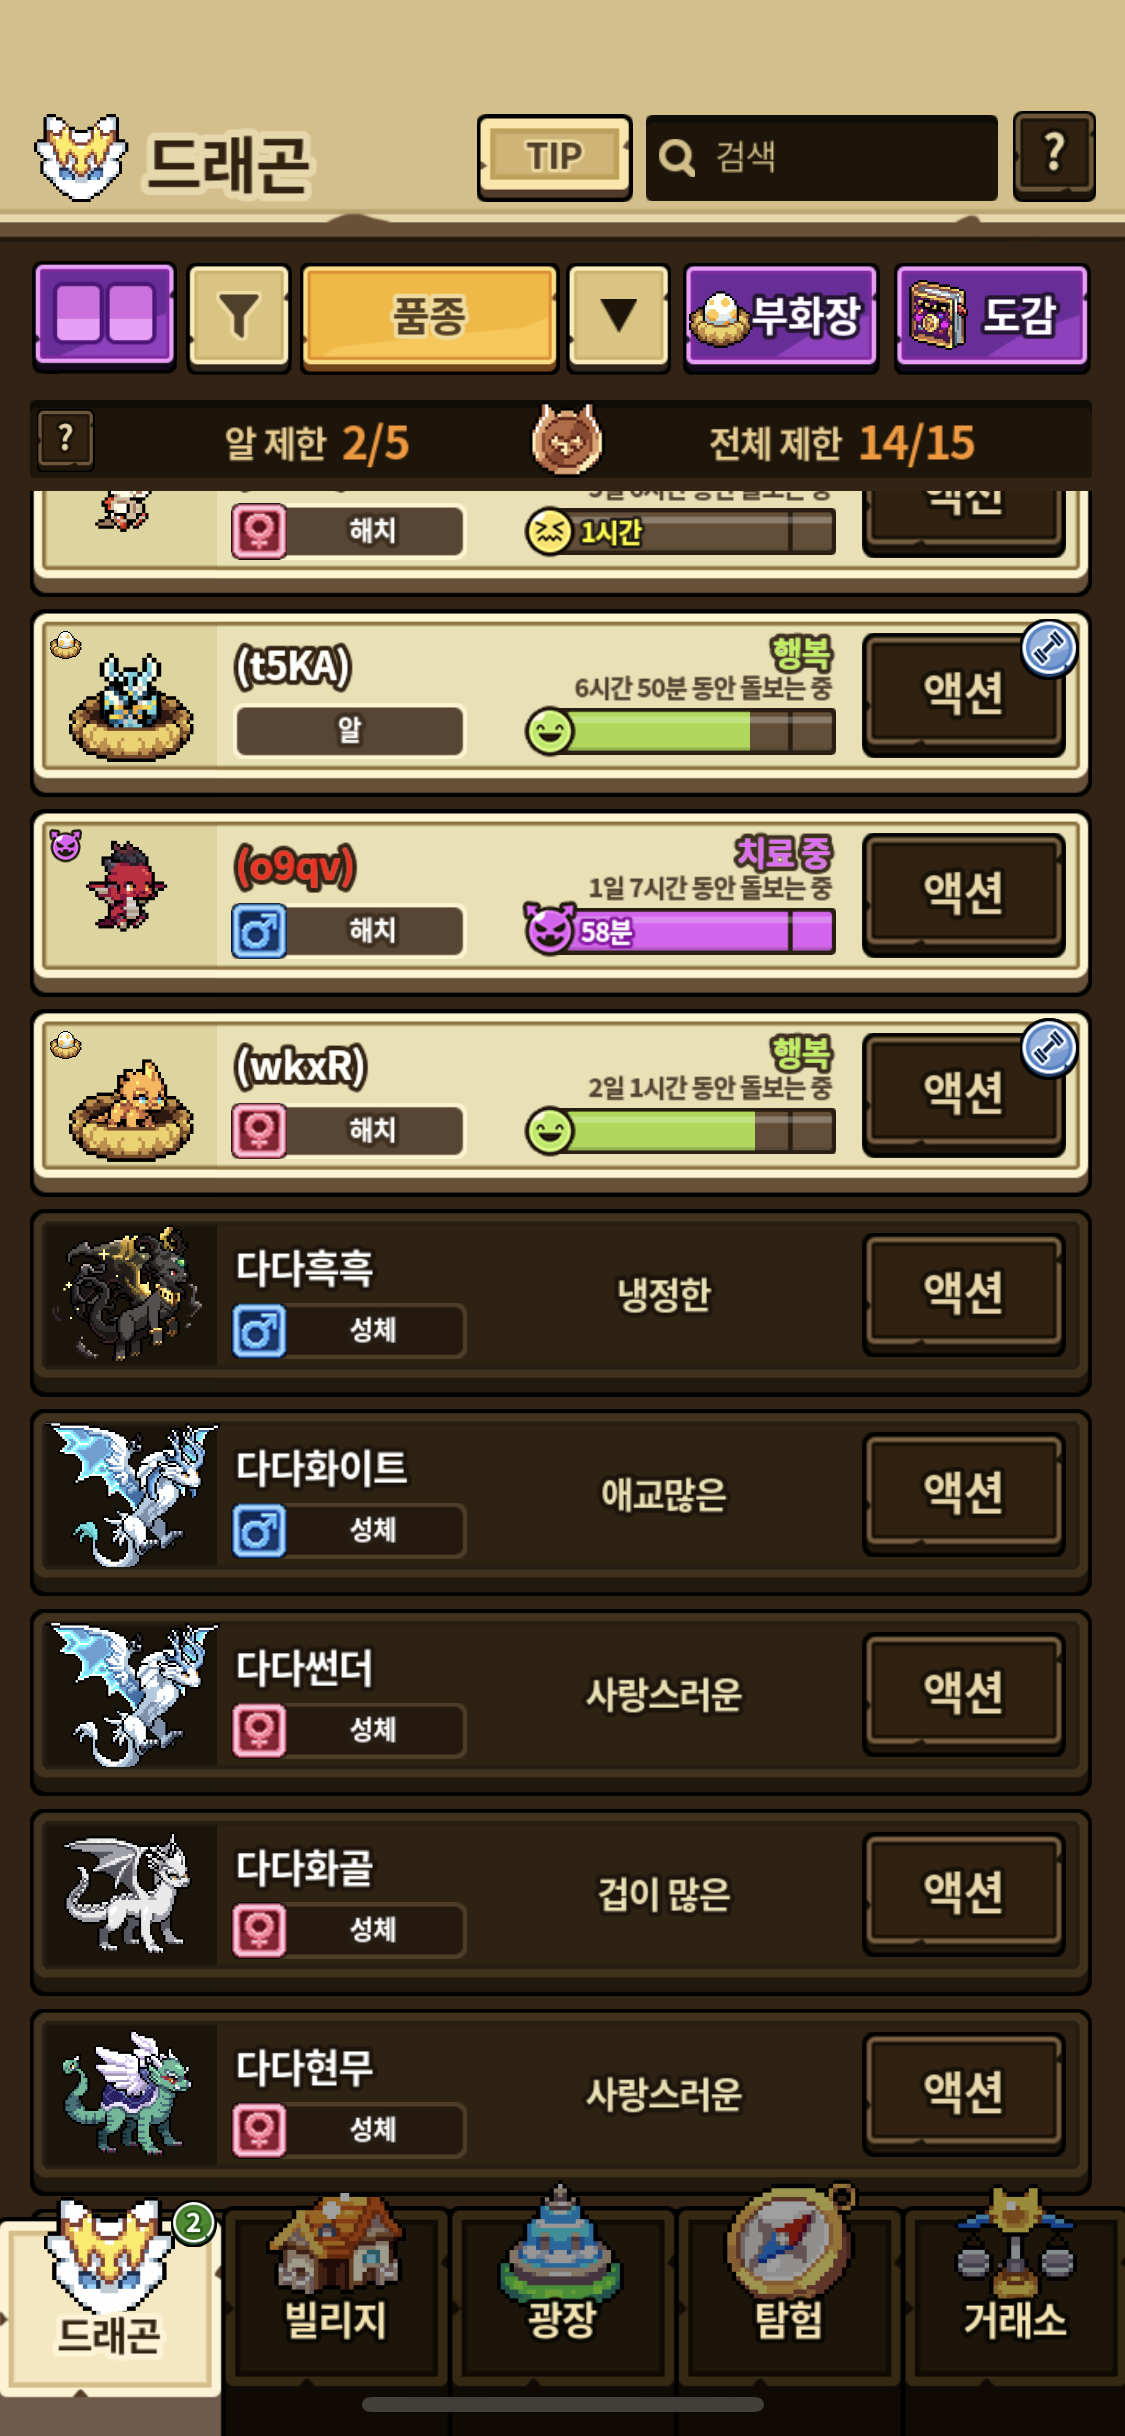The height and width of the screenshot is (2436, 1125).
Task: Focus the 검색 search field
Action: pyautogui.click(x=822, y=158)
